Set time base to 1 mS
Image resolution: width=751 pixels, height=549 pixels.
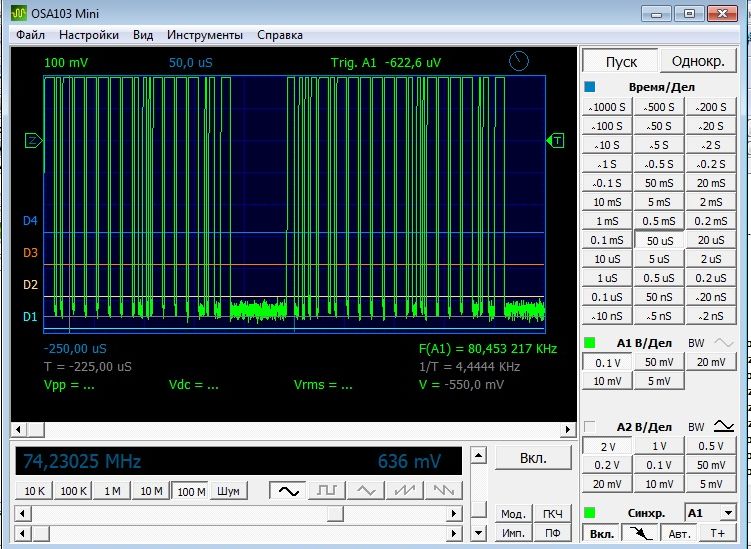tap(607, 221)
